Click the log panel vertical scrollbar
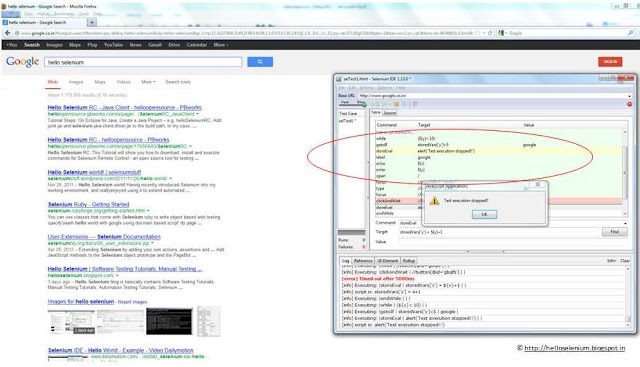This screenshot has height=367, width=640. (x=628, y=297)
